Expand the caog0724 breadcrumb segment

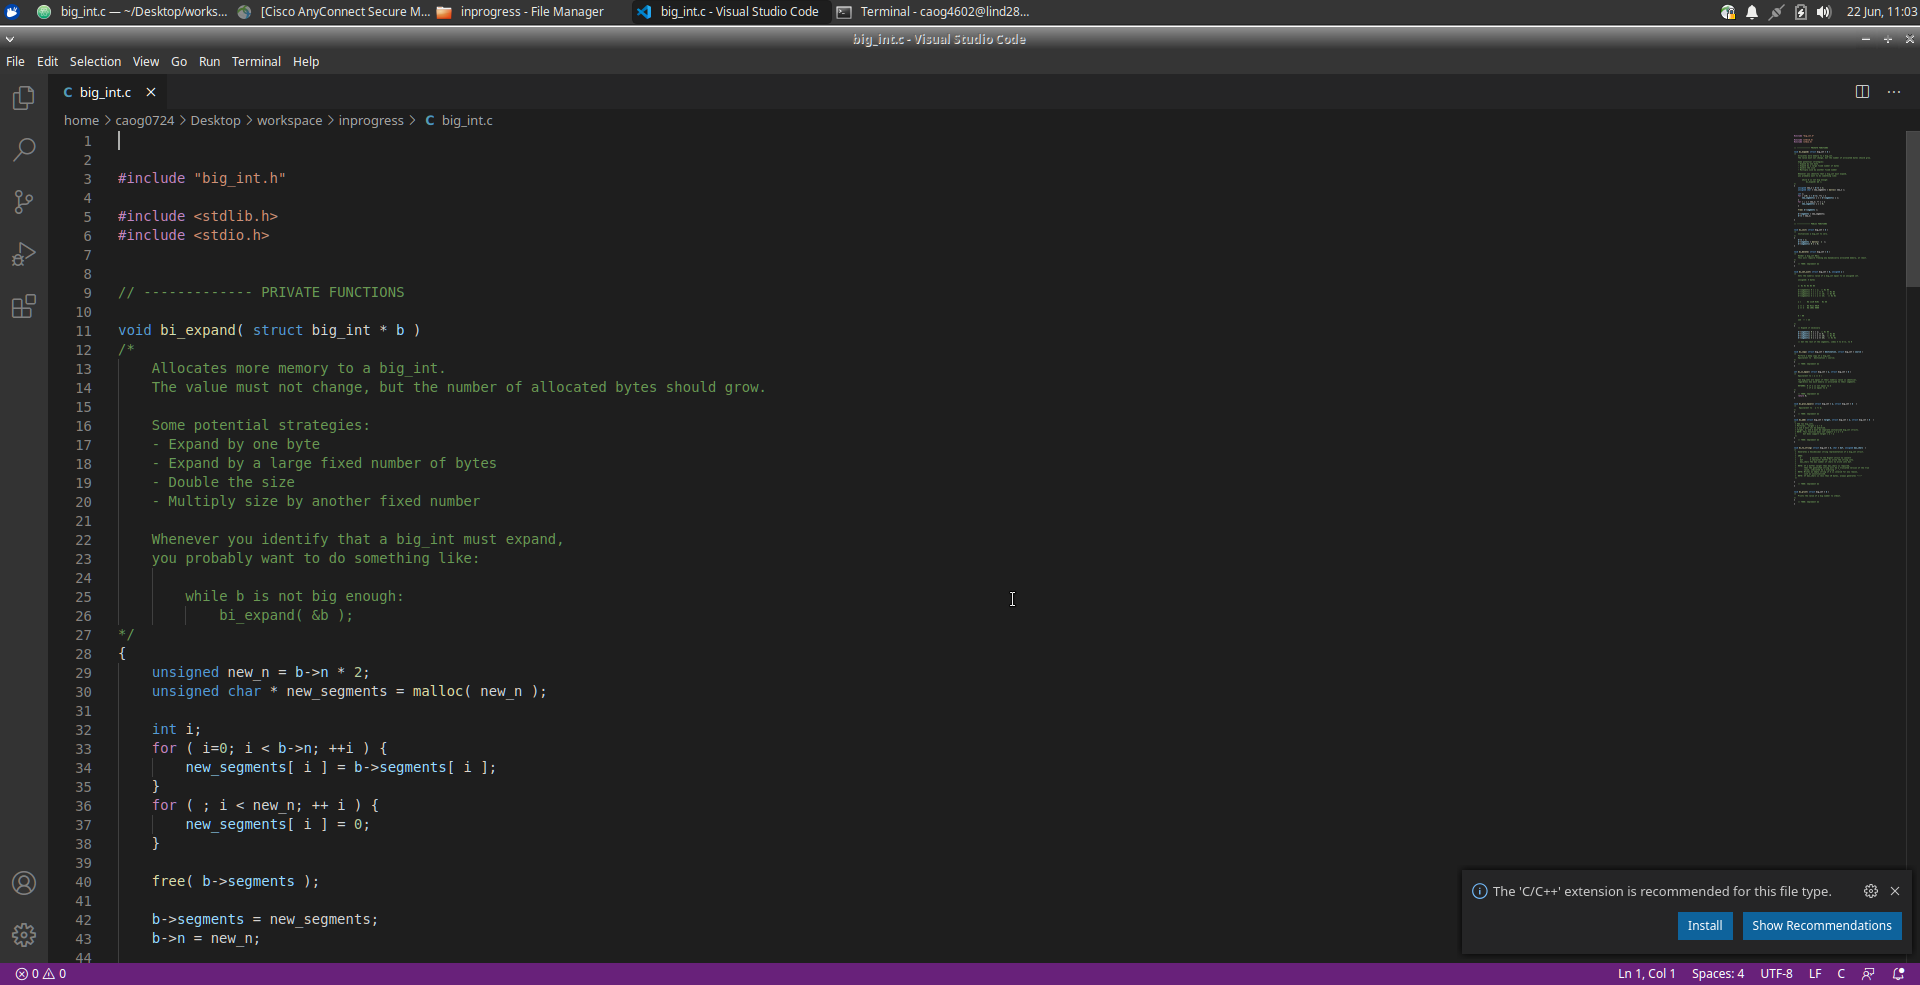[144, 120]
